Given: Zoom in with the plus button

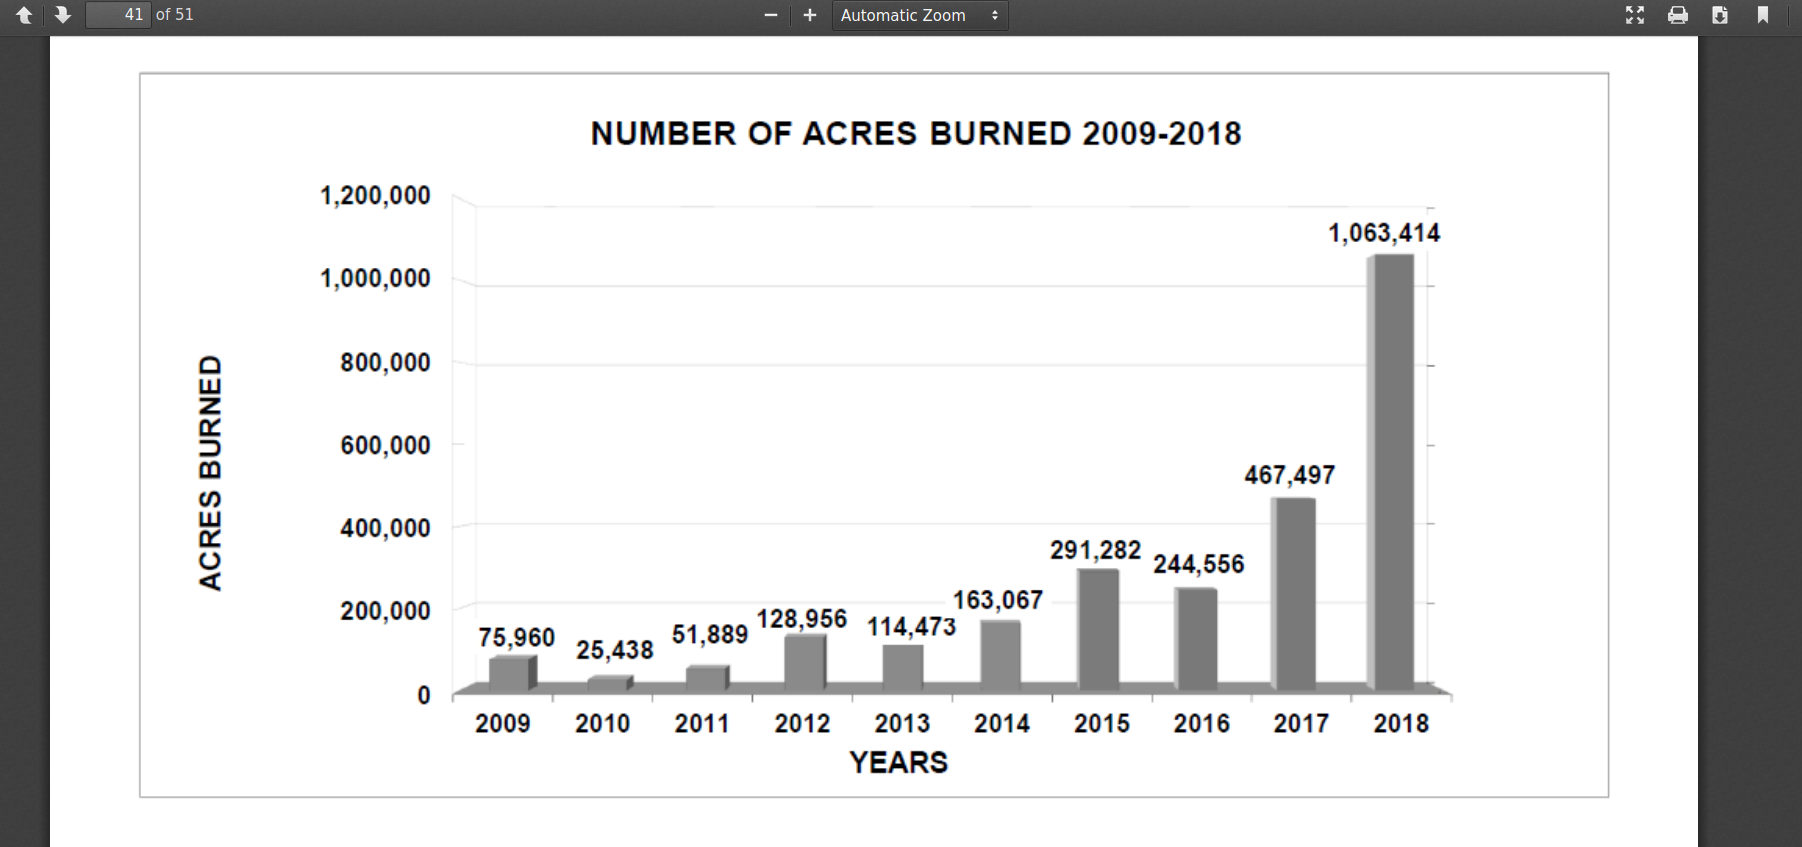Looking at the screenshot, I should (810, 15).
